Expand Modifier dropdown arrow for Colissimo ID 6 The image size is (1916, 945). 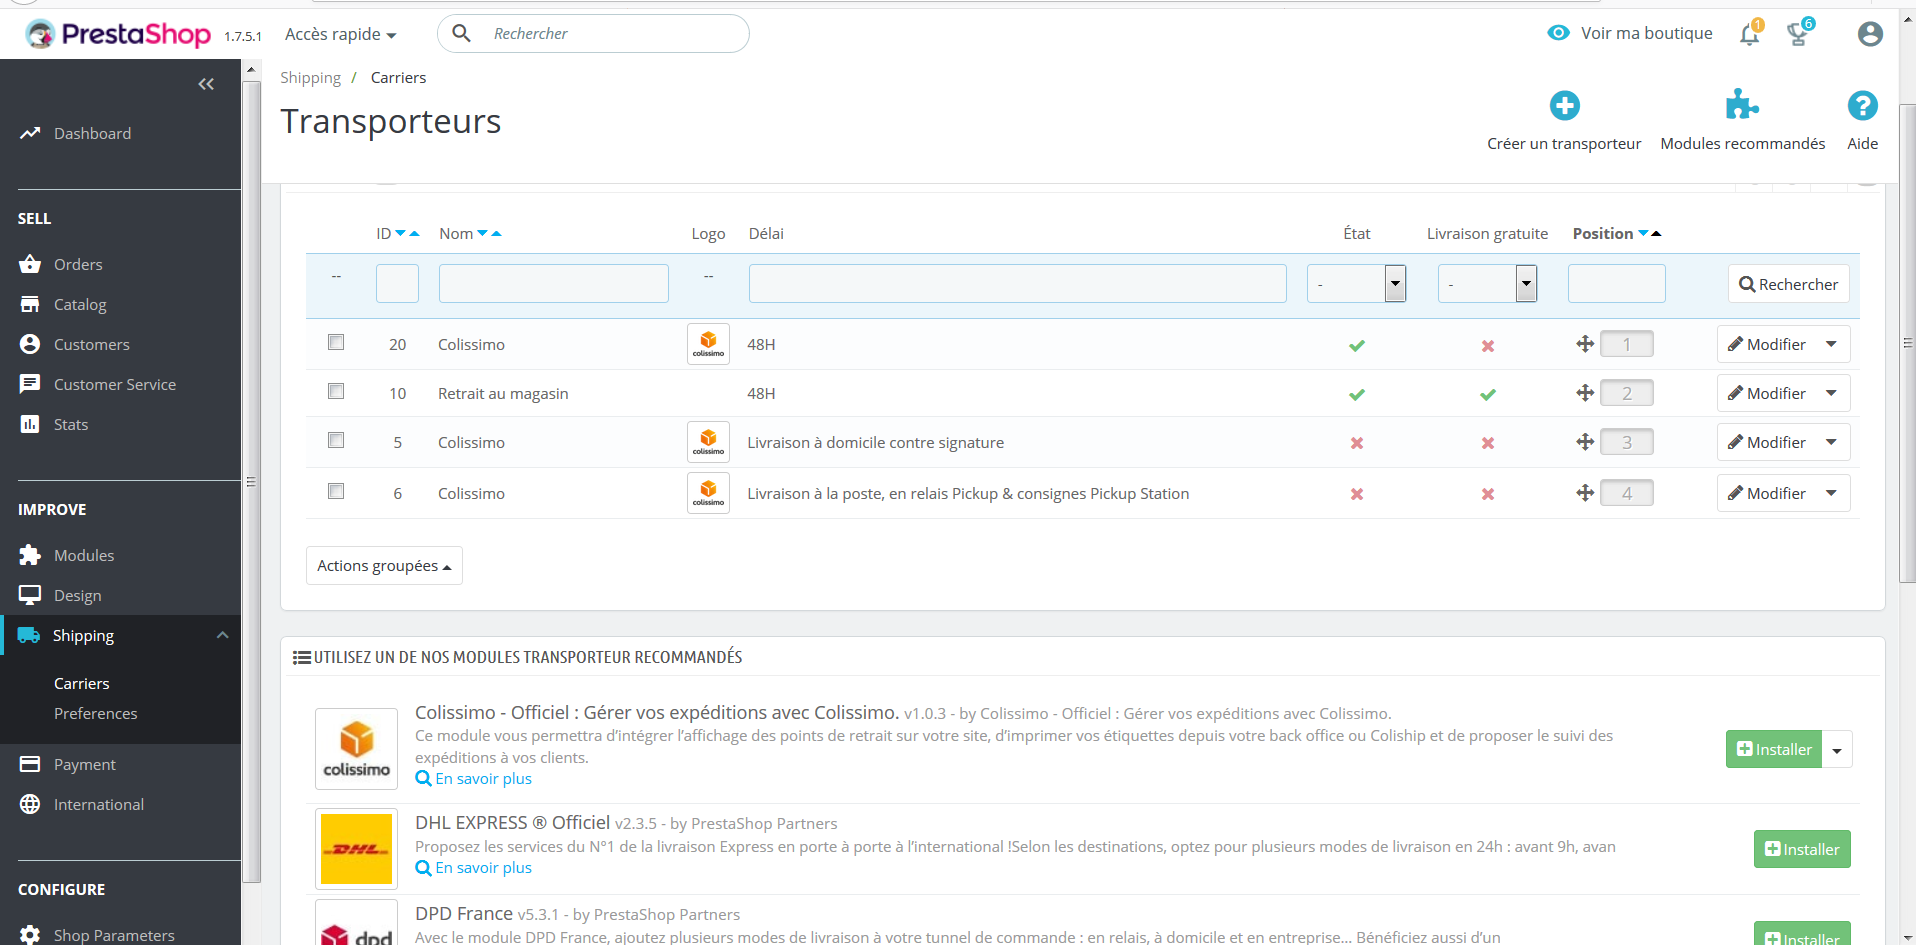[x=1831, y=493]
